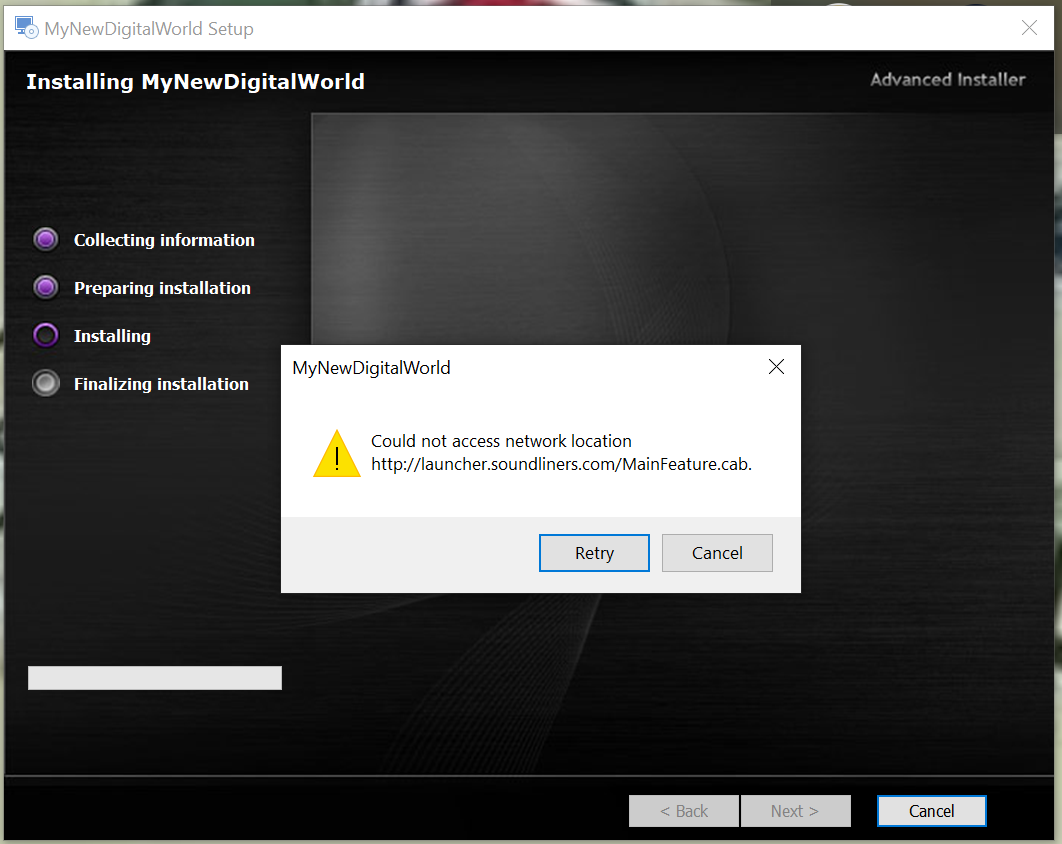Click the "Installing MyNewDigitalWorld" header text
The height and width of the screenshot is (844, 1062).
195,81
